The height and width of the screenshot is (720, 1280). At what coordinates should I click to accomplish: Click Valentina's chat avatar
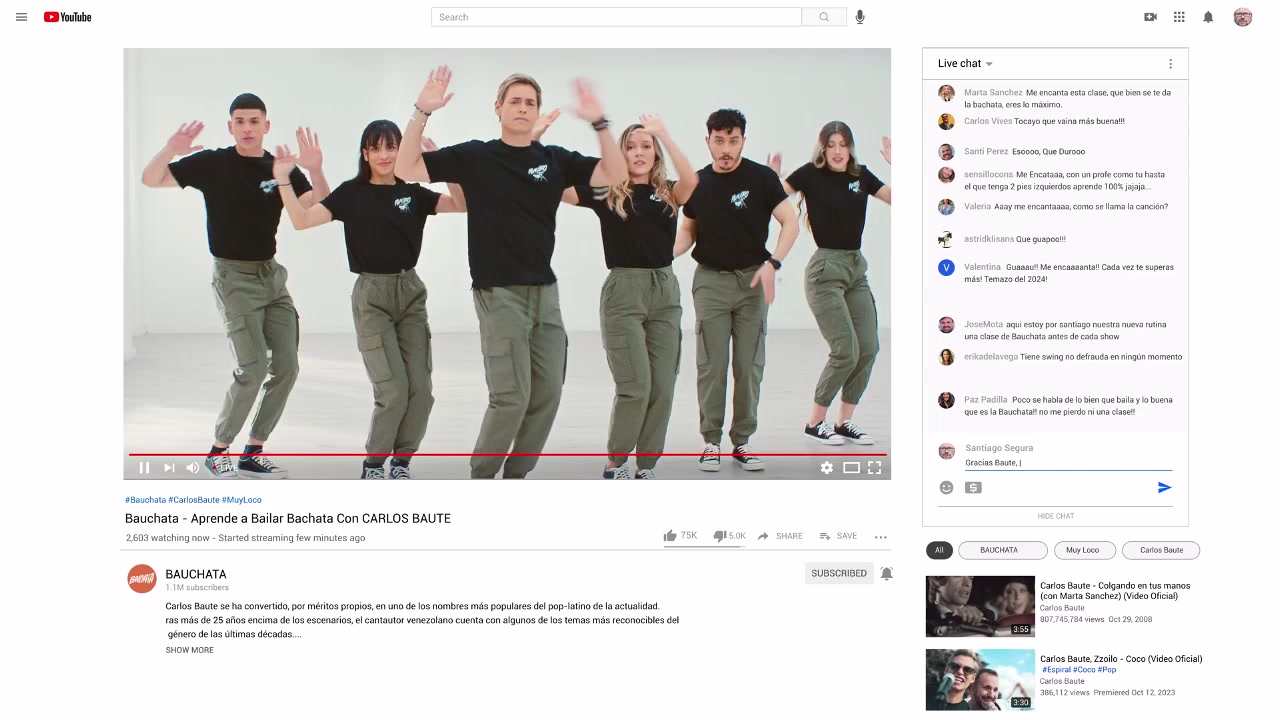946,268
